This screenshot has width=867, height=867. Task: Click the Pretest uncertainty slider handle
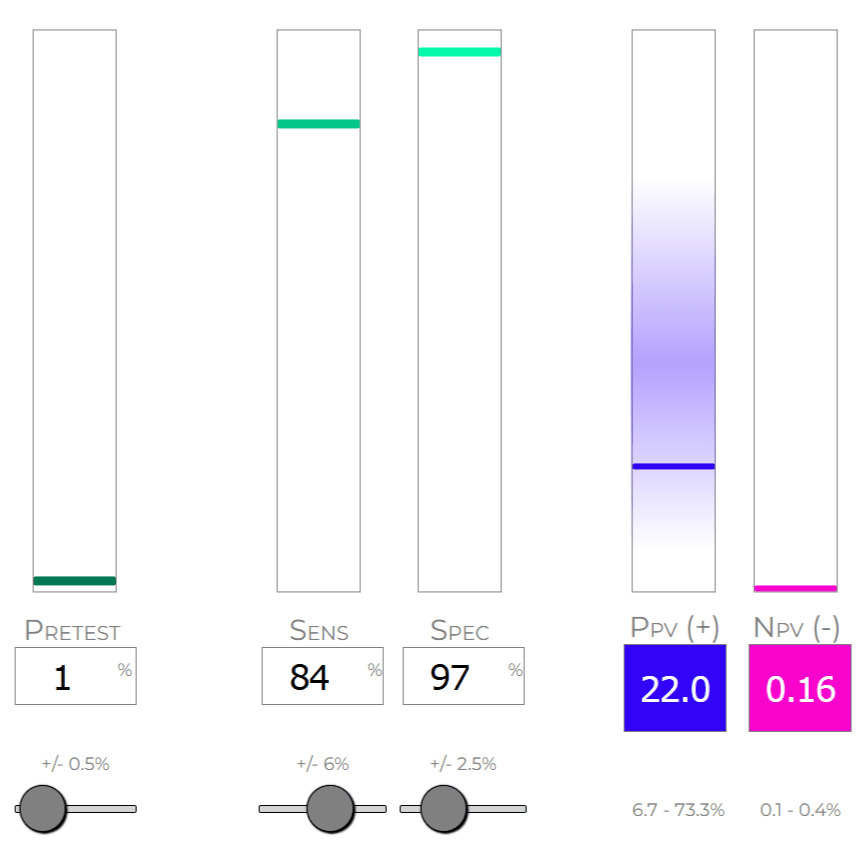click(x=42, y=808)
